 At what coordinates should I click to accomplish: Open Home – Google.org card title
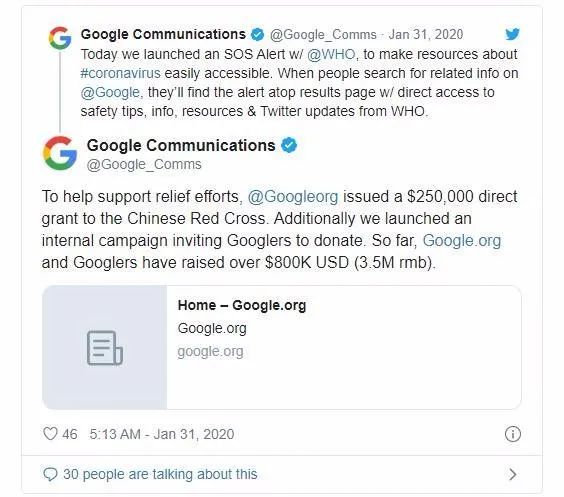pos(242,305)
